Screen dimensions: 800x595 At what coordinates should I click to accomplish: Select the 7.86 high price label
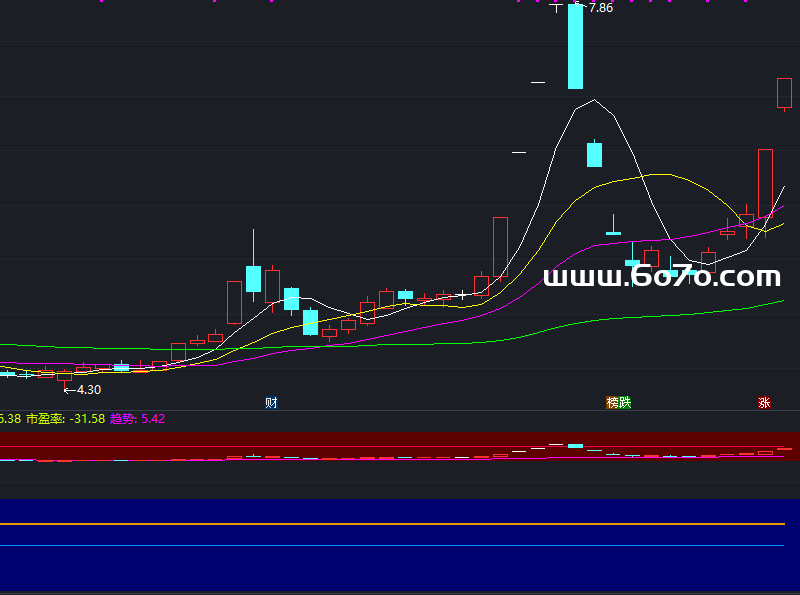[601, 8]
